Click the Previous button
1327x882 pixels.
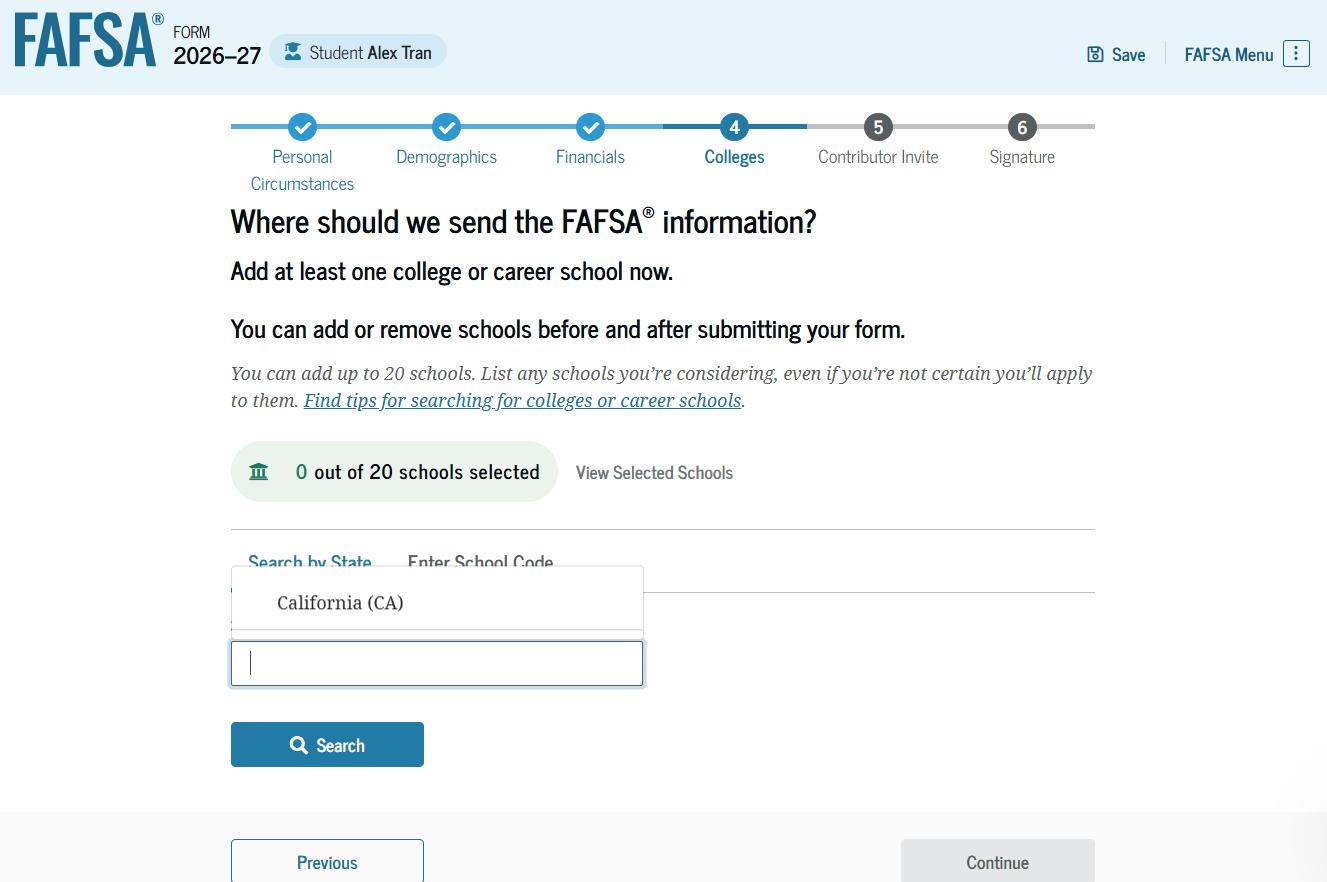[327, 862]
